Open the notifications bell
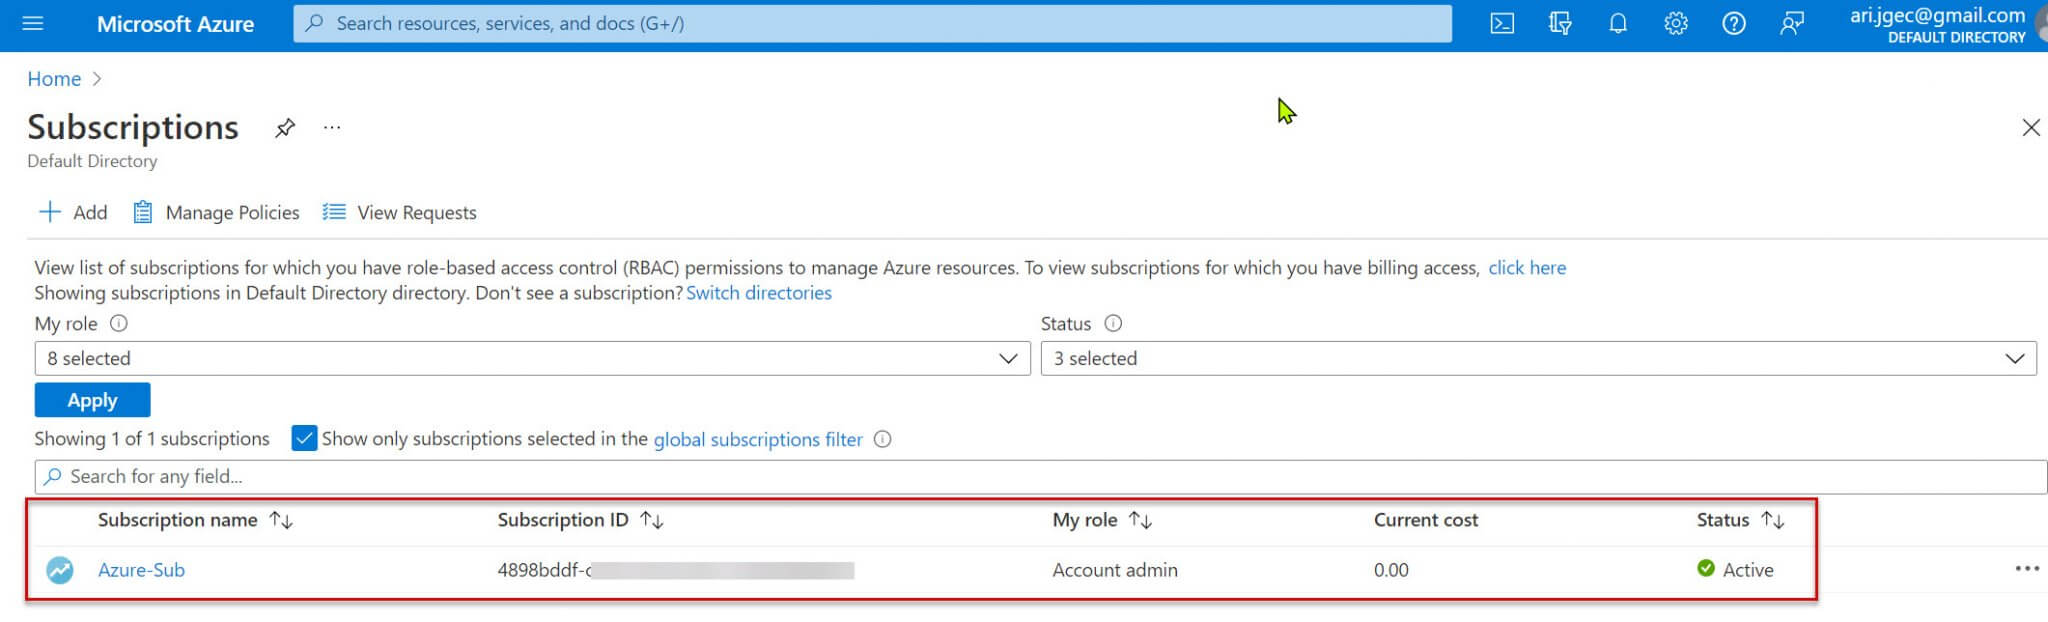This screenshot has height=622, width=2048. (x=1618, y=23)
